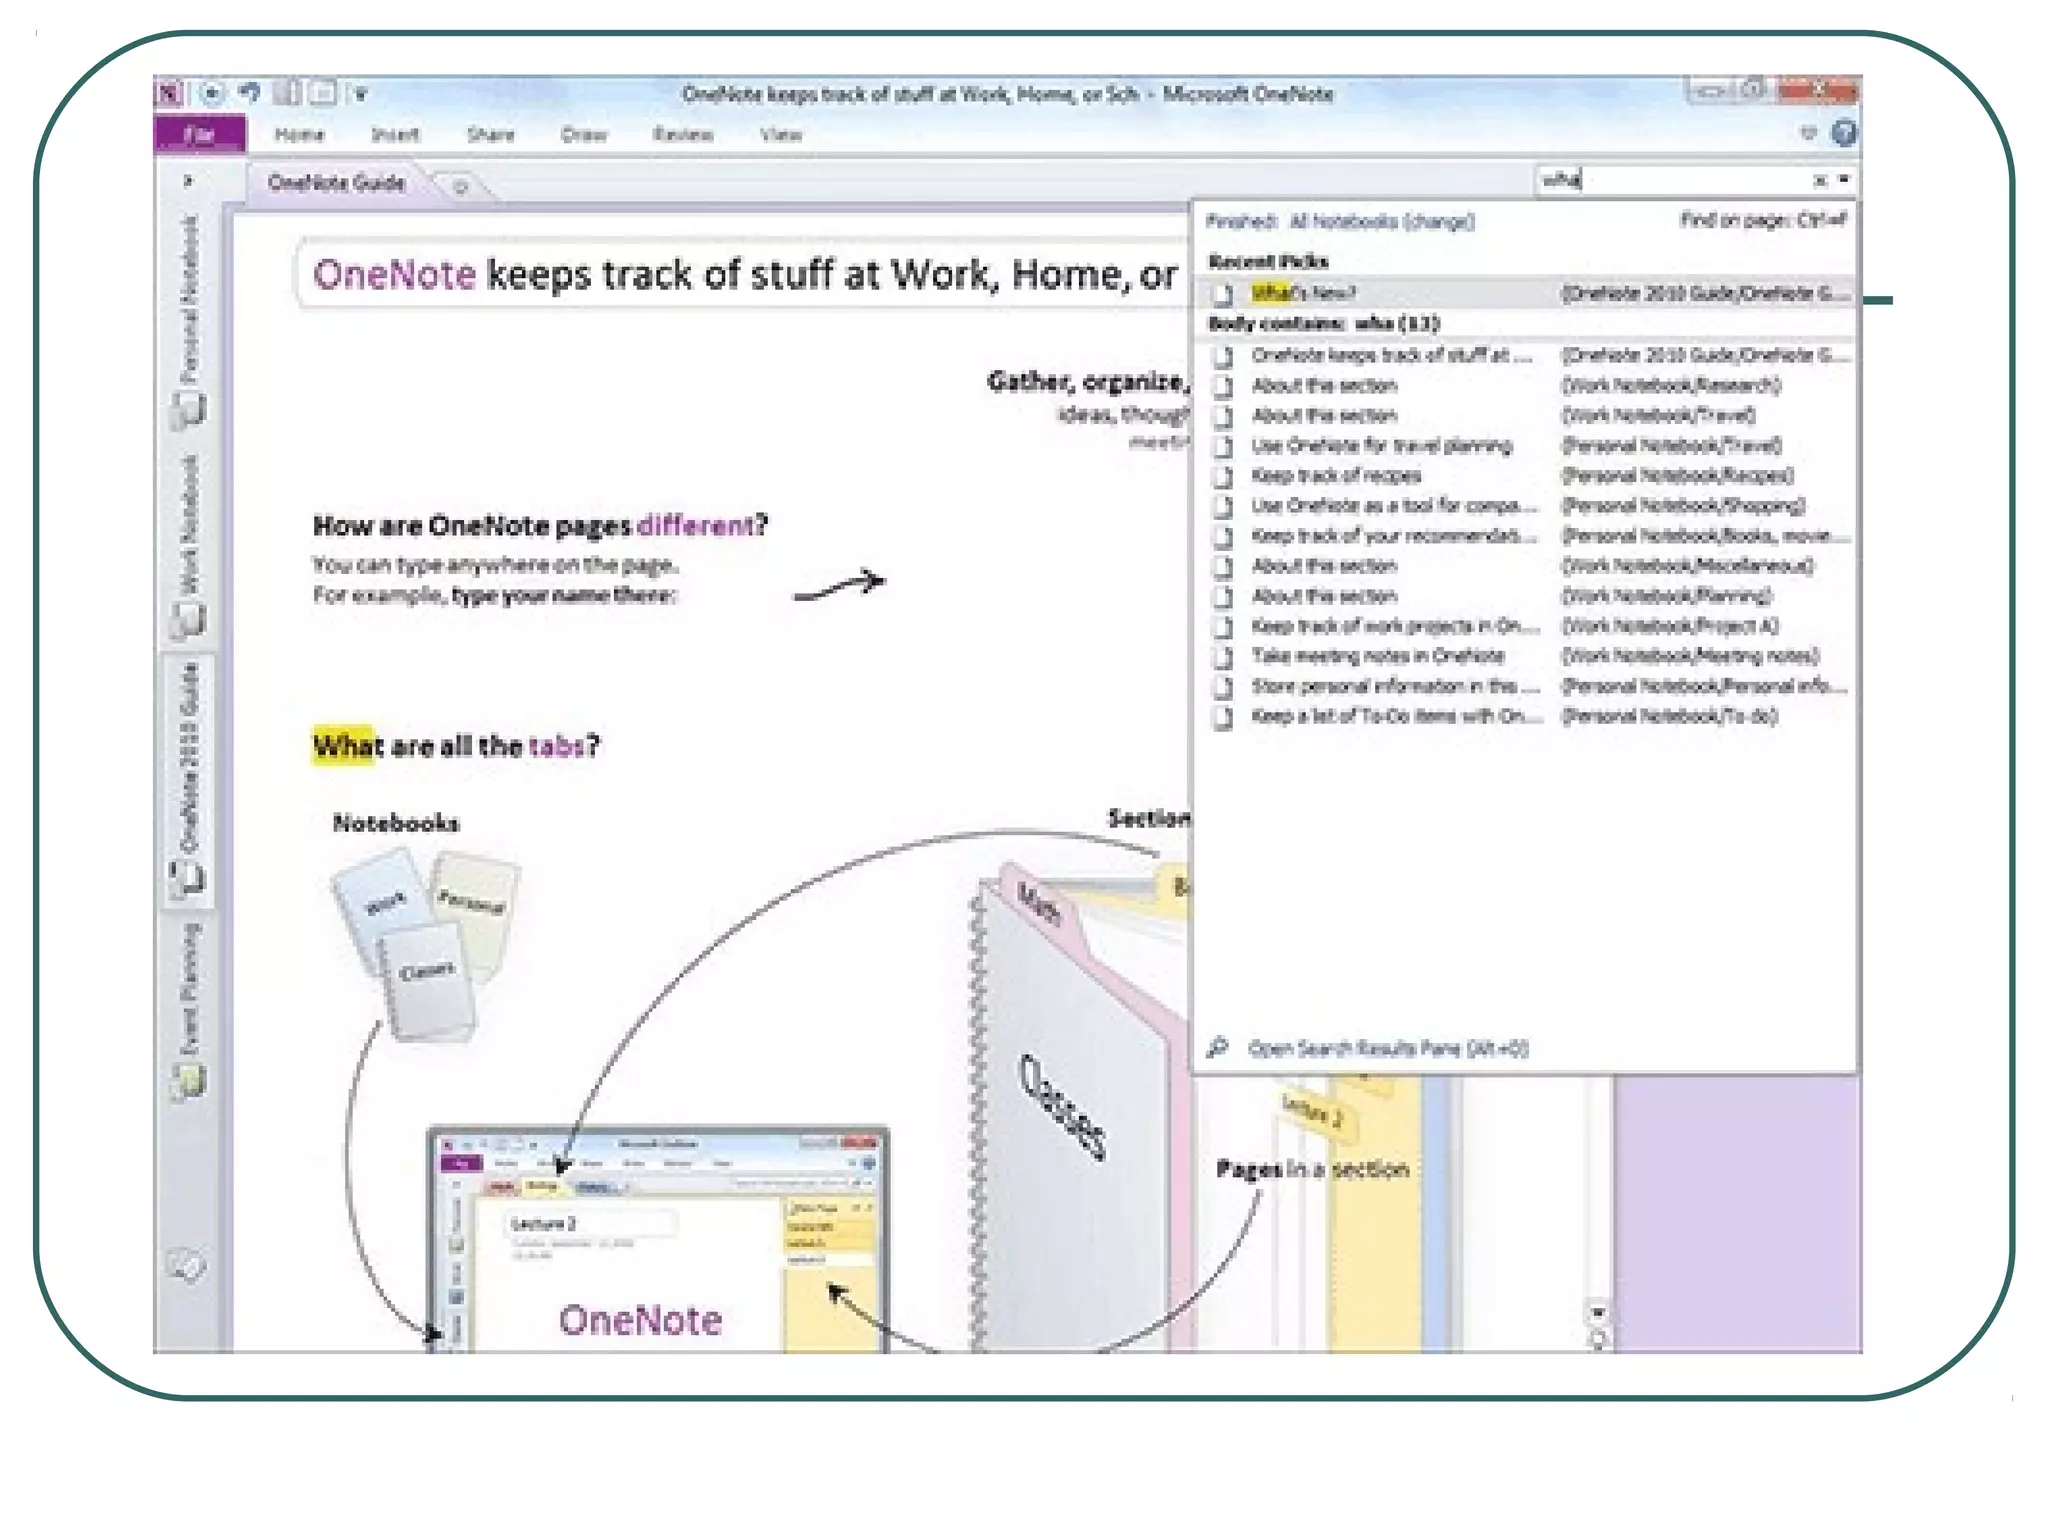Clear the search box with X button
The width and height of the screenshot is (2048, 1536).
pyautogui.click(x=1820, y=180)
